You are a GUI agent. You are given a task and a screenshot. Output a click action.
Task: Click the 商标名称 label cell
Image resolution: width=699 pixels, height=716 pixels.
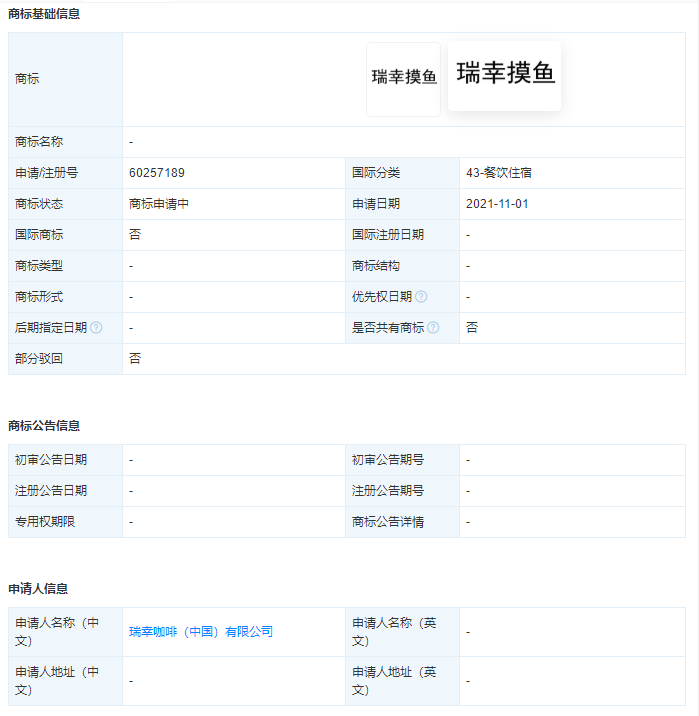click(65, 142)
